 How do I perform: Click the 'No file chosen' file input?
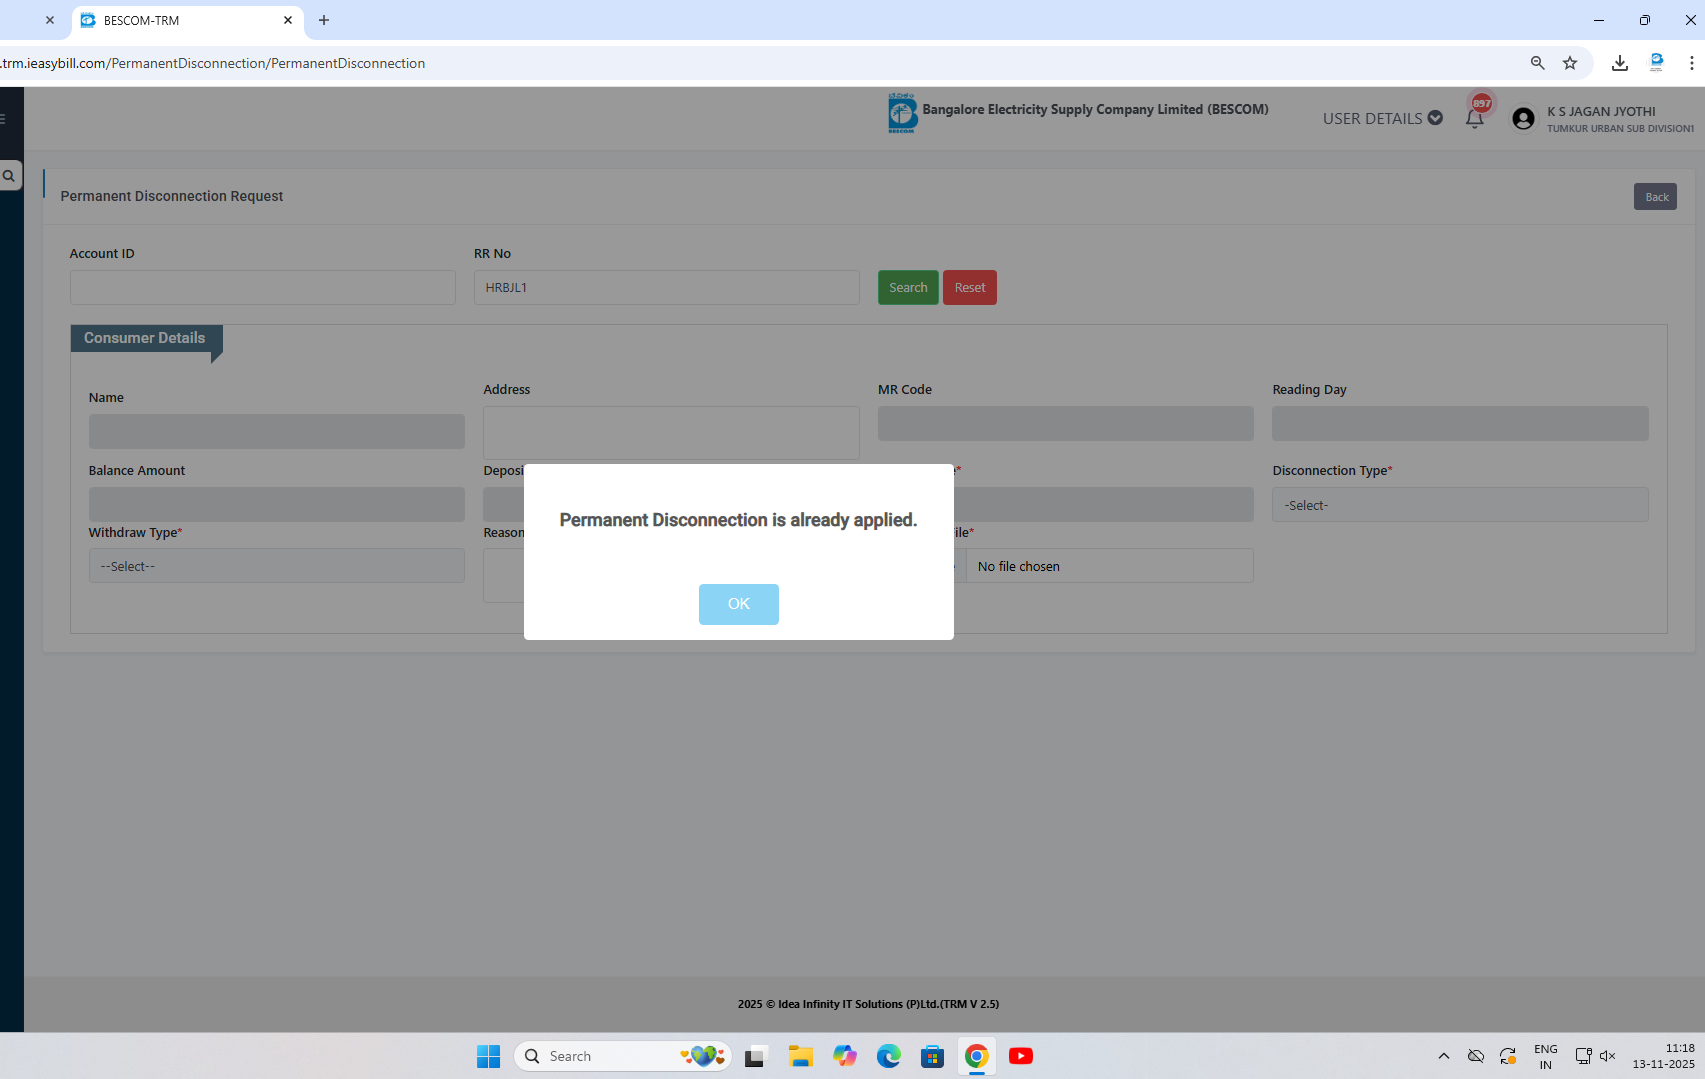[1109, 566]
